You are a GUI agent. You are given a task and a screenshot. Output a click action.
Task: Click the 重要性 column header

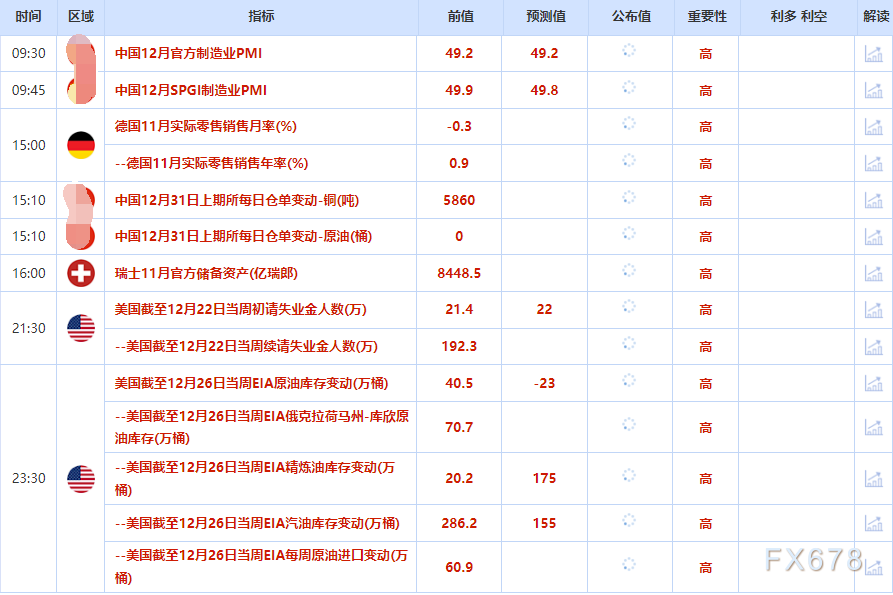702,16
